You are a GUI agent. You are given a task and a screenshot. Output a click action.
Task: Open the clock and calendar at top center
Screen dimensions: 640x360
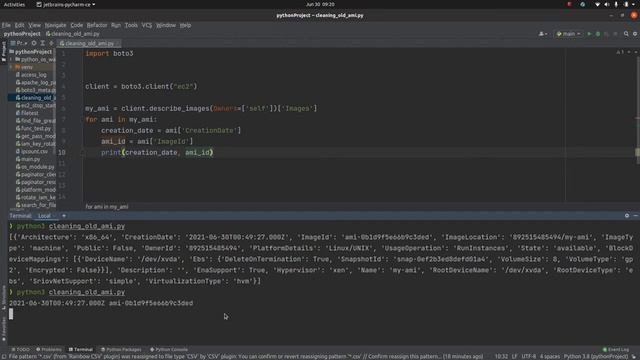coord(320,4)
